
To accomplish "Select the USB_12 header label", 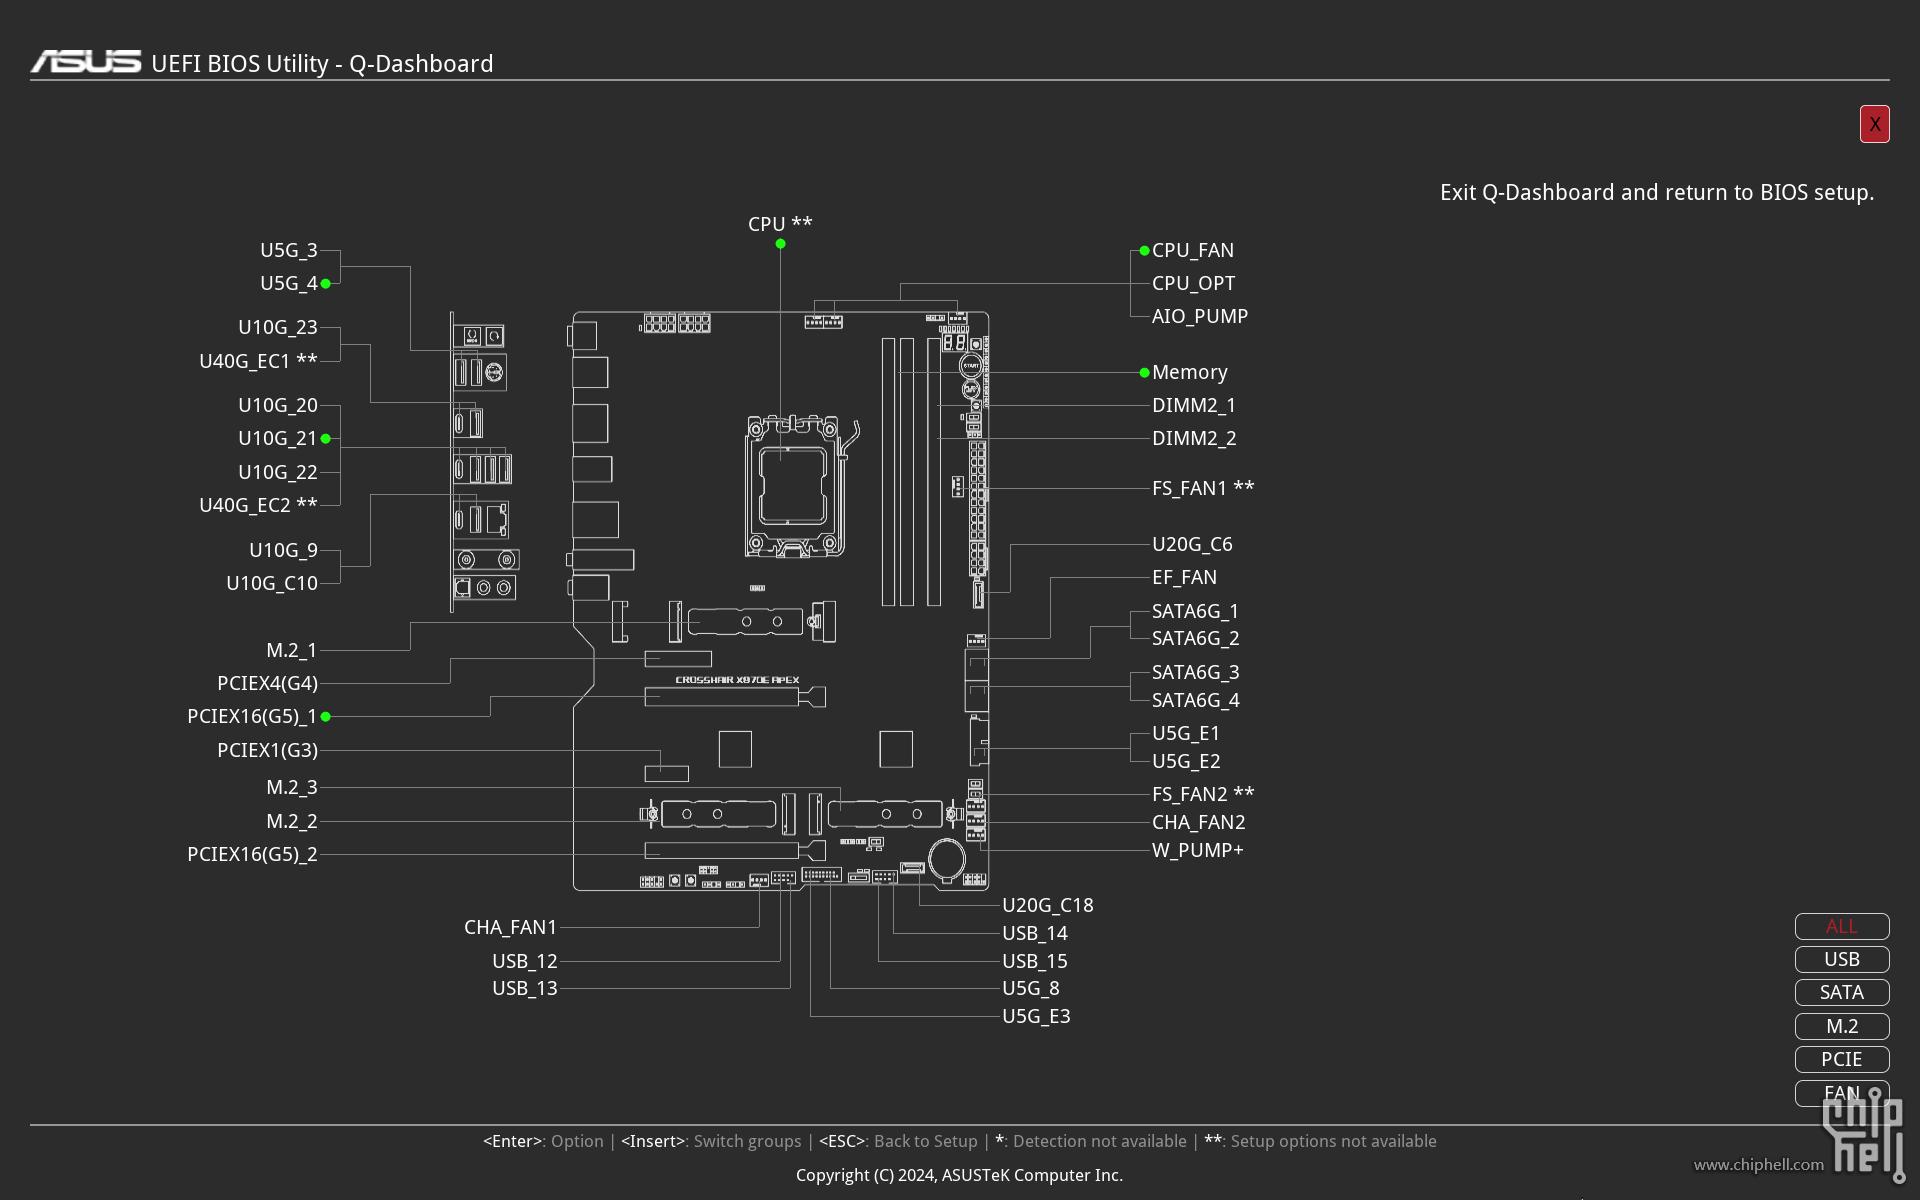I will click(524, 961).
